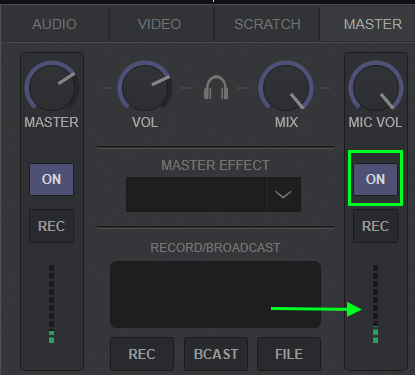
Task: Click the MASTER knob label
Action: click(52, 122)
